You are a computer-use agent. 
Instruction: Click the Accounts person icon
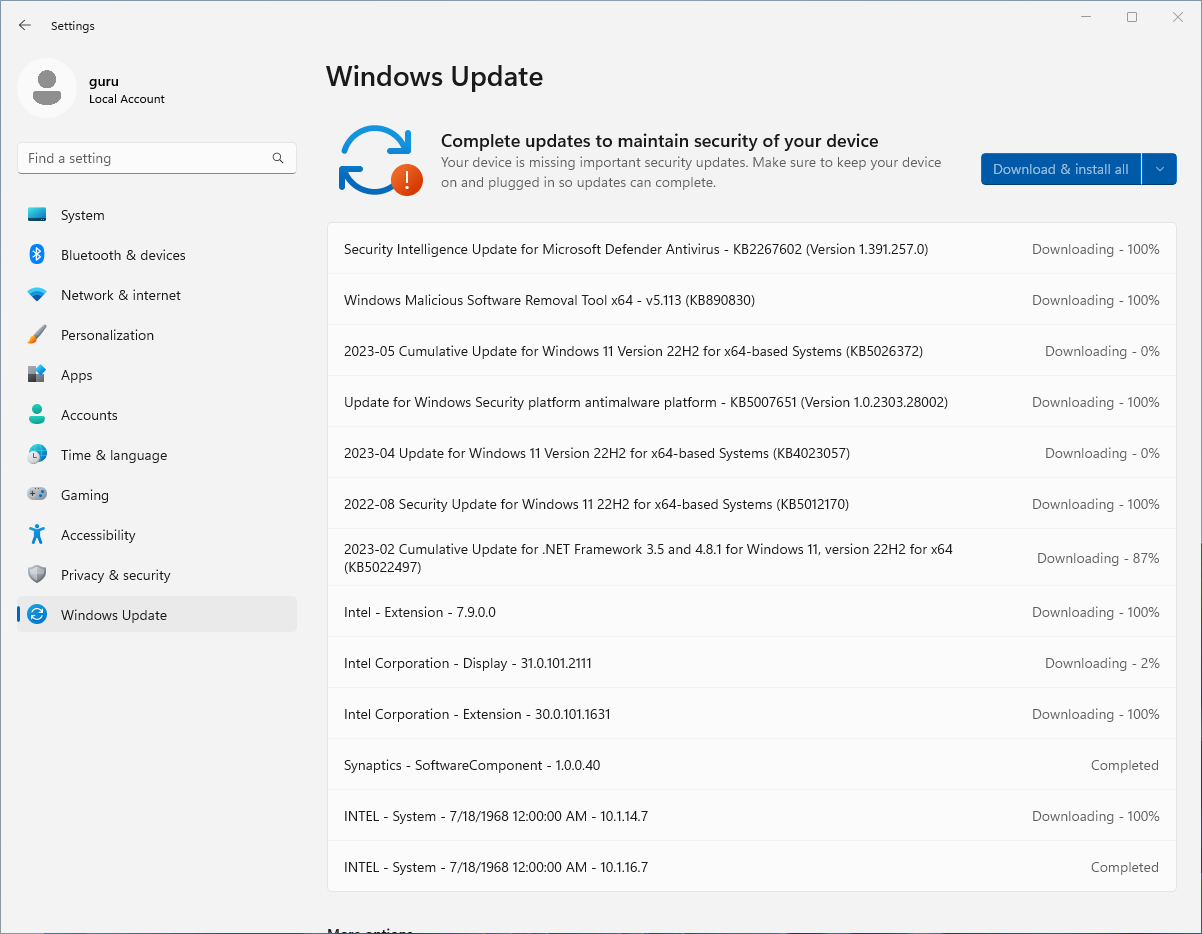coord(37,415)
